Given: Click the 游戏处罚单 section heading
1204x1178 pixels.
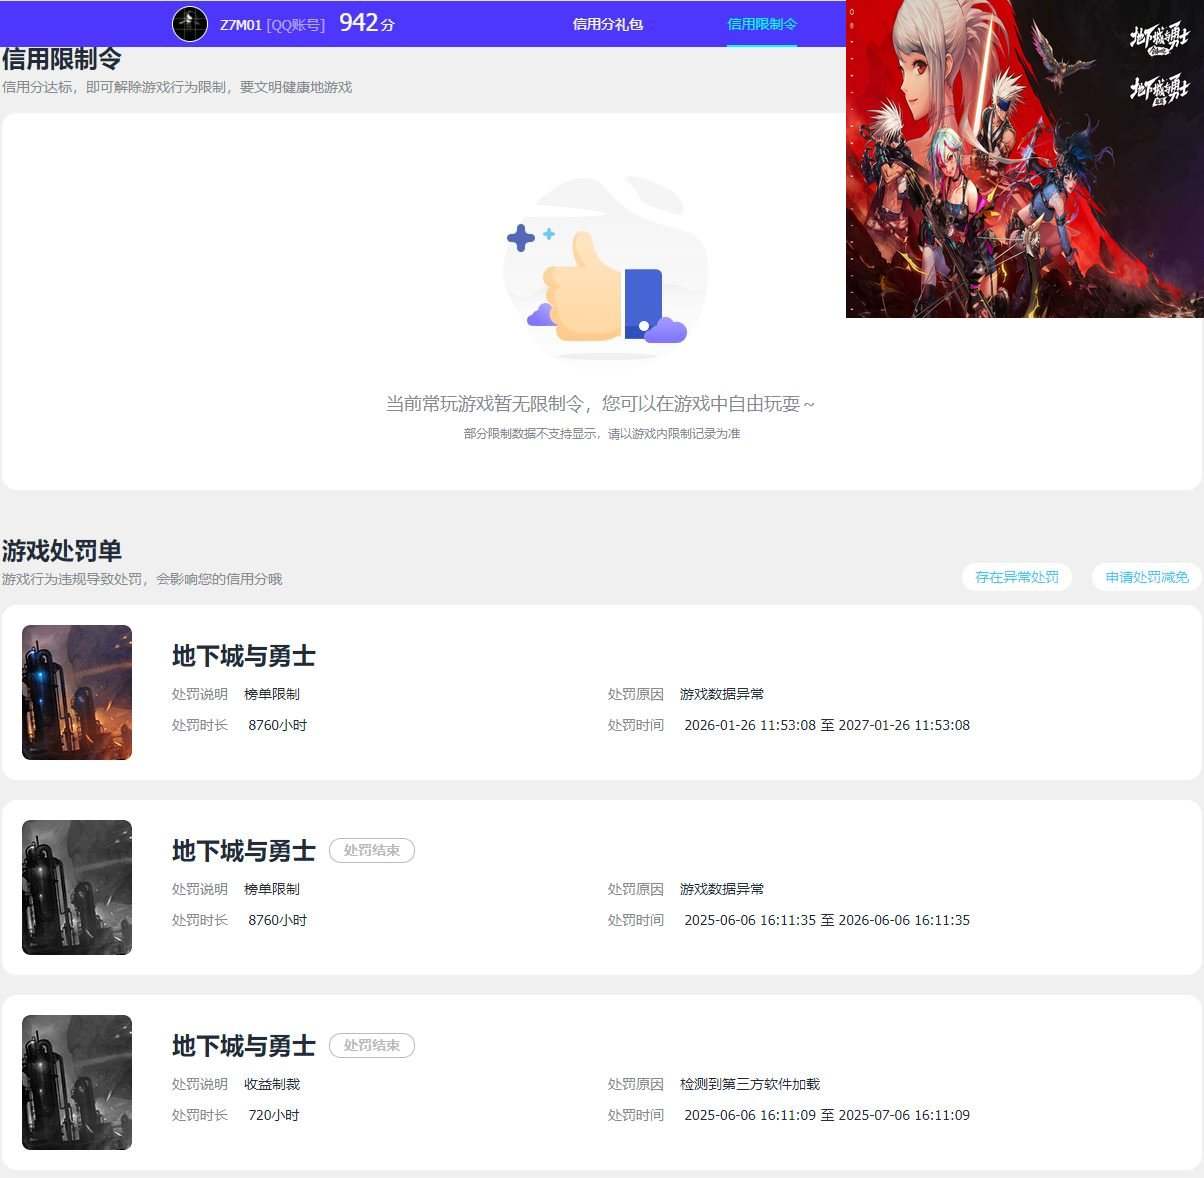Looking at the screenshot, I should pyautogui.click(x=62, y=551).
